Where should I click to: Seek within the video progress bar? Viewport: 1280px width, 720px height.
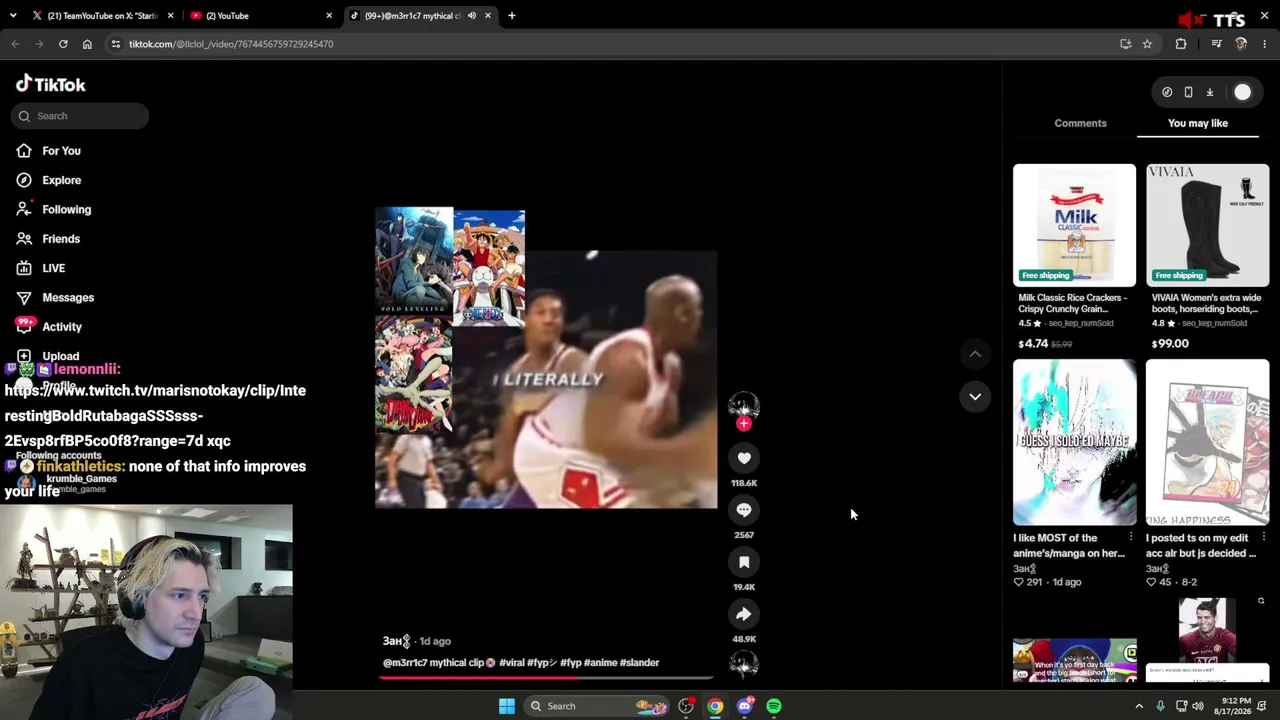(546, 677)
